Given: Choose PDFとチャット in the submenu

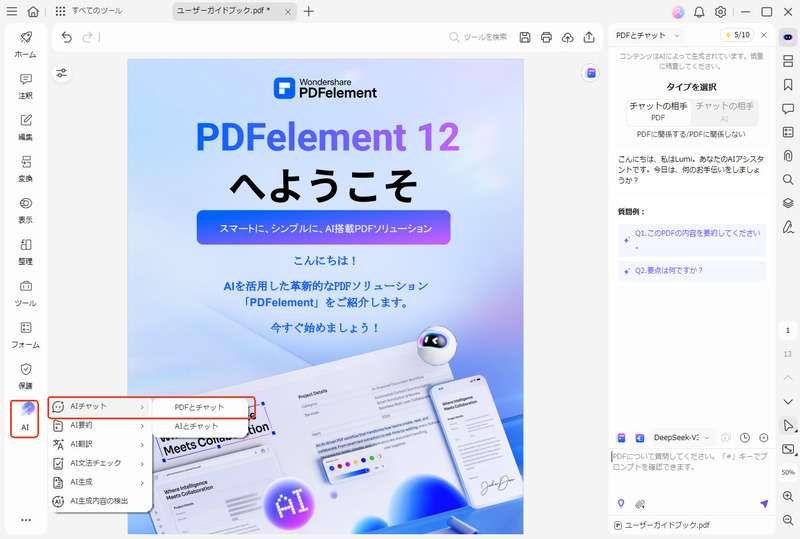Looking at the screenshot, I should pos(199,407).
